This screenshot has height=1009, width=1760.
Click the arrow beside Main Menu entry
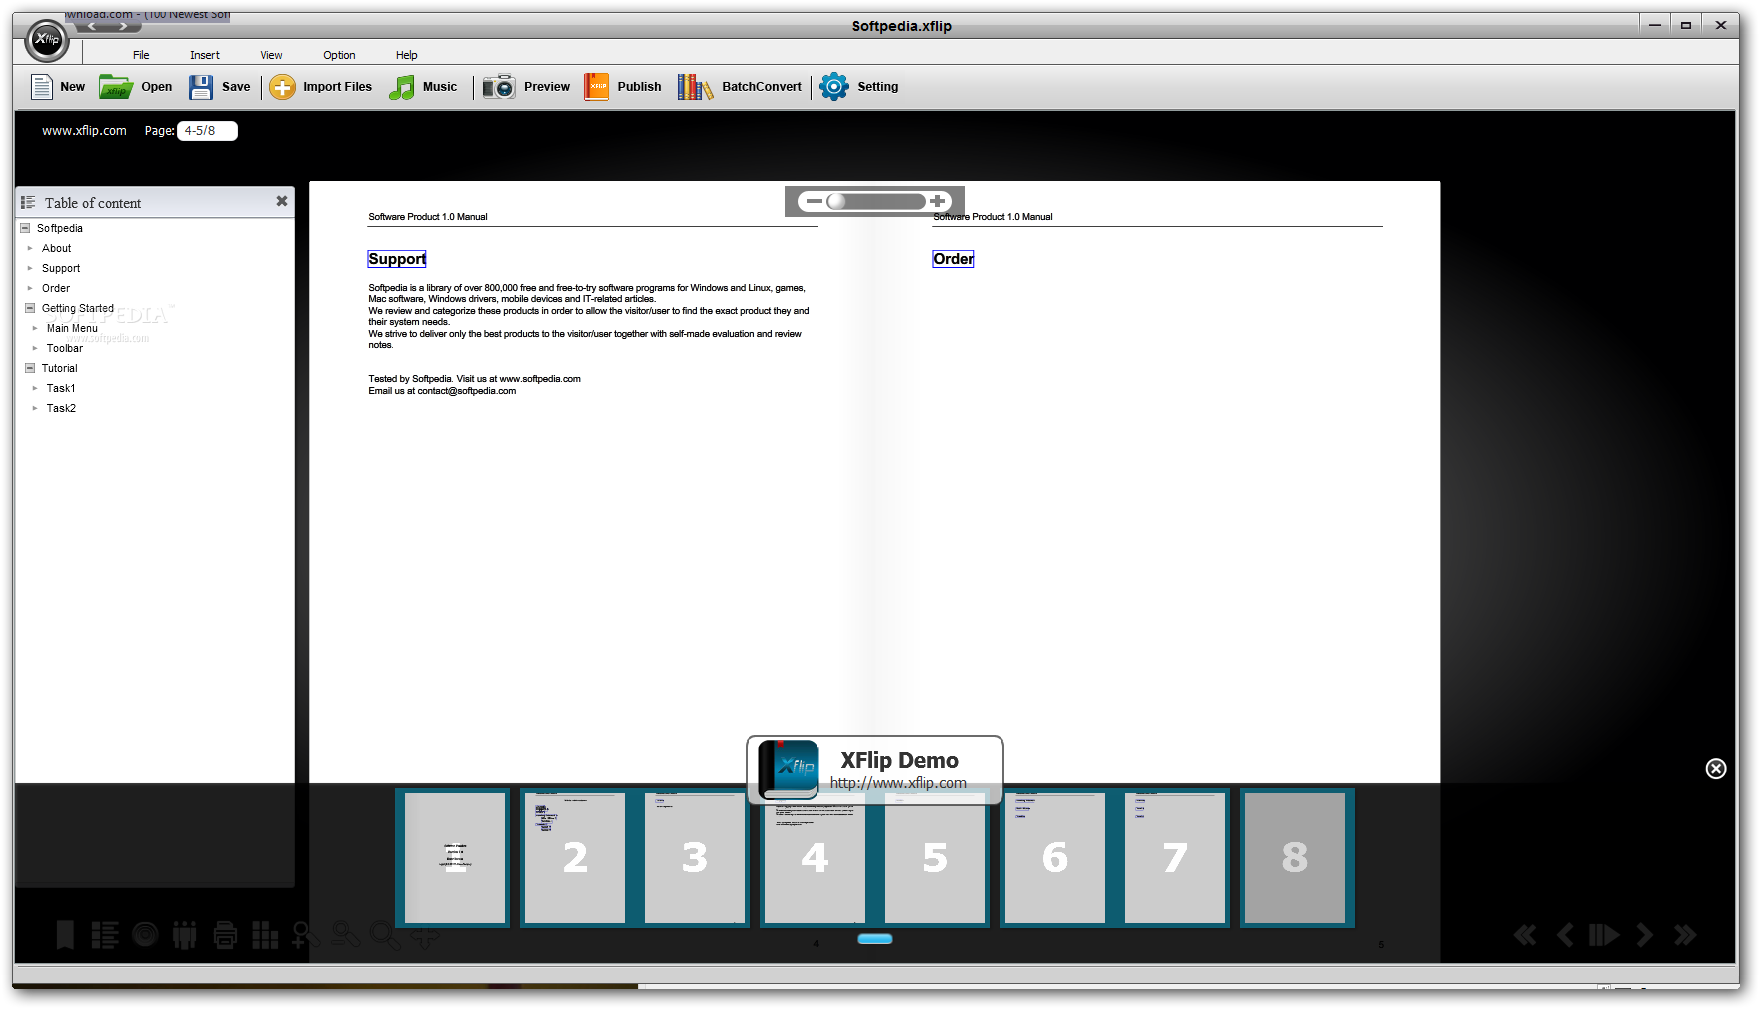[x=35, y=328]
